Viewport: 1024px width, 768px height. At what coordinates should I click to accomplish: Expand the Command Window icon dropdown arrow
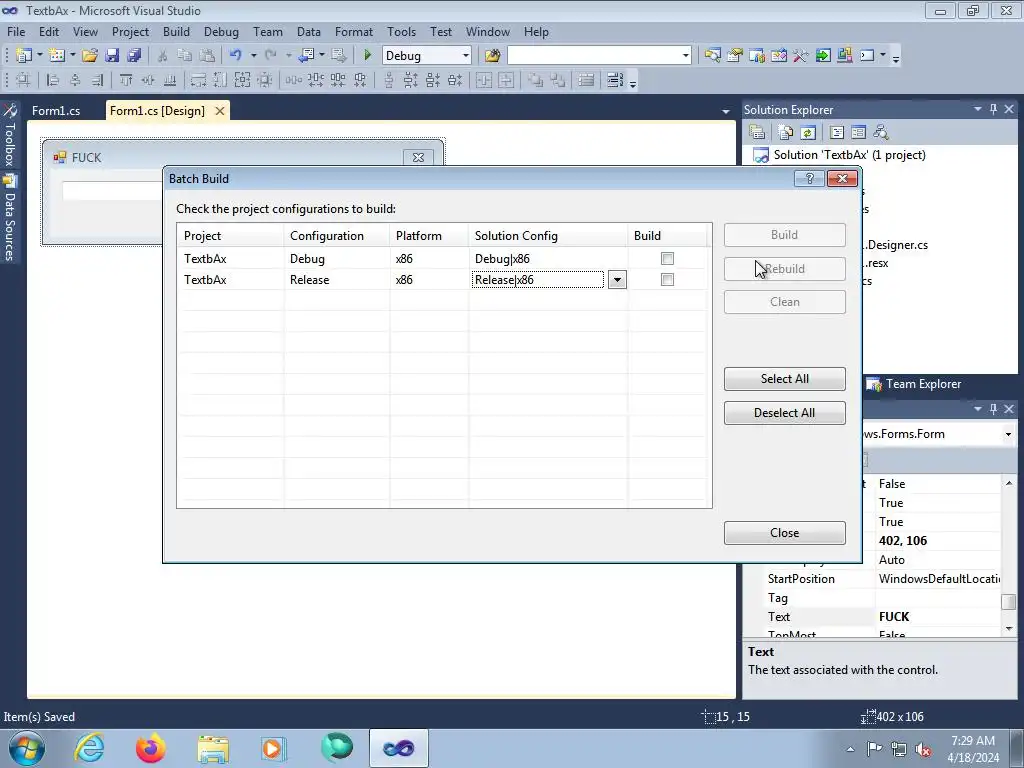(x=882, y=56)
